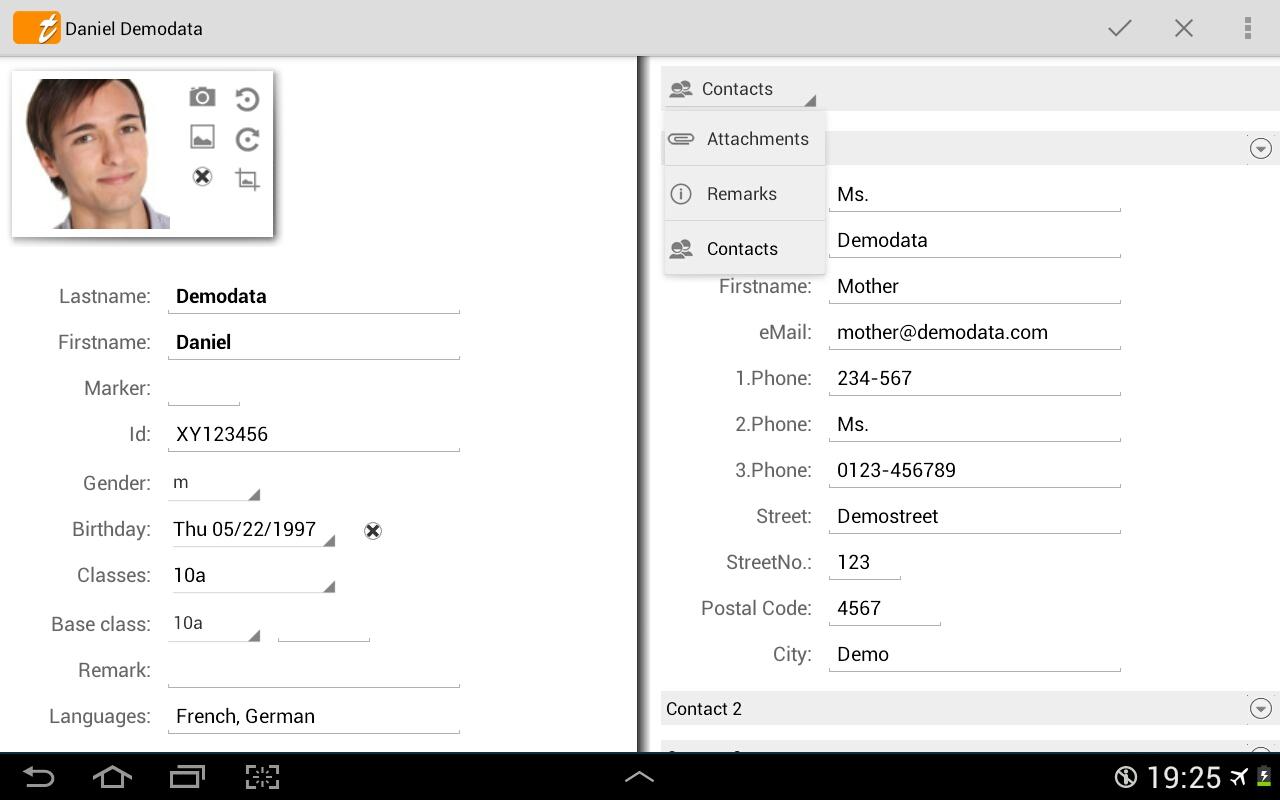Select Attachments from the dropdown list

coord(745,139)
